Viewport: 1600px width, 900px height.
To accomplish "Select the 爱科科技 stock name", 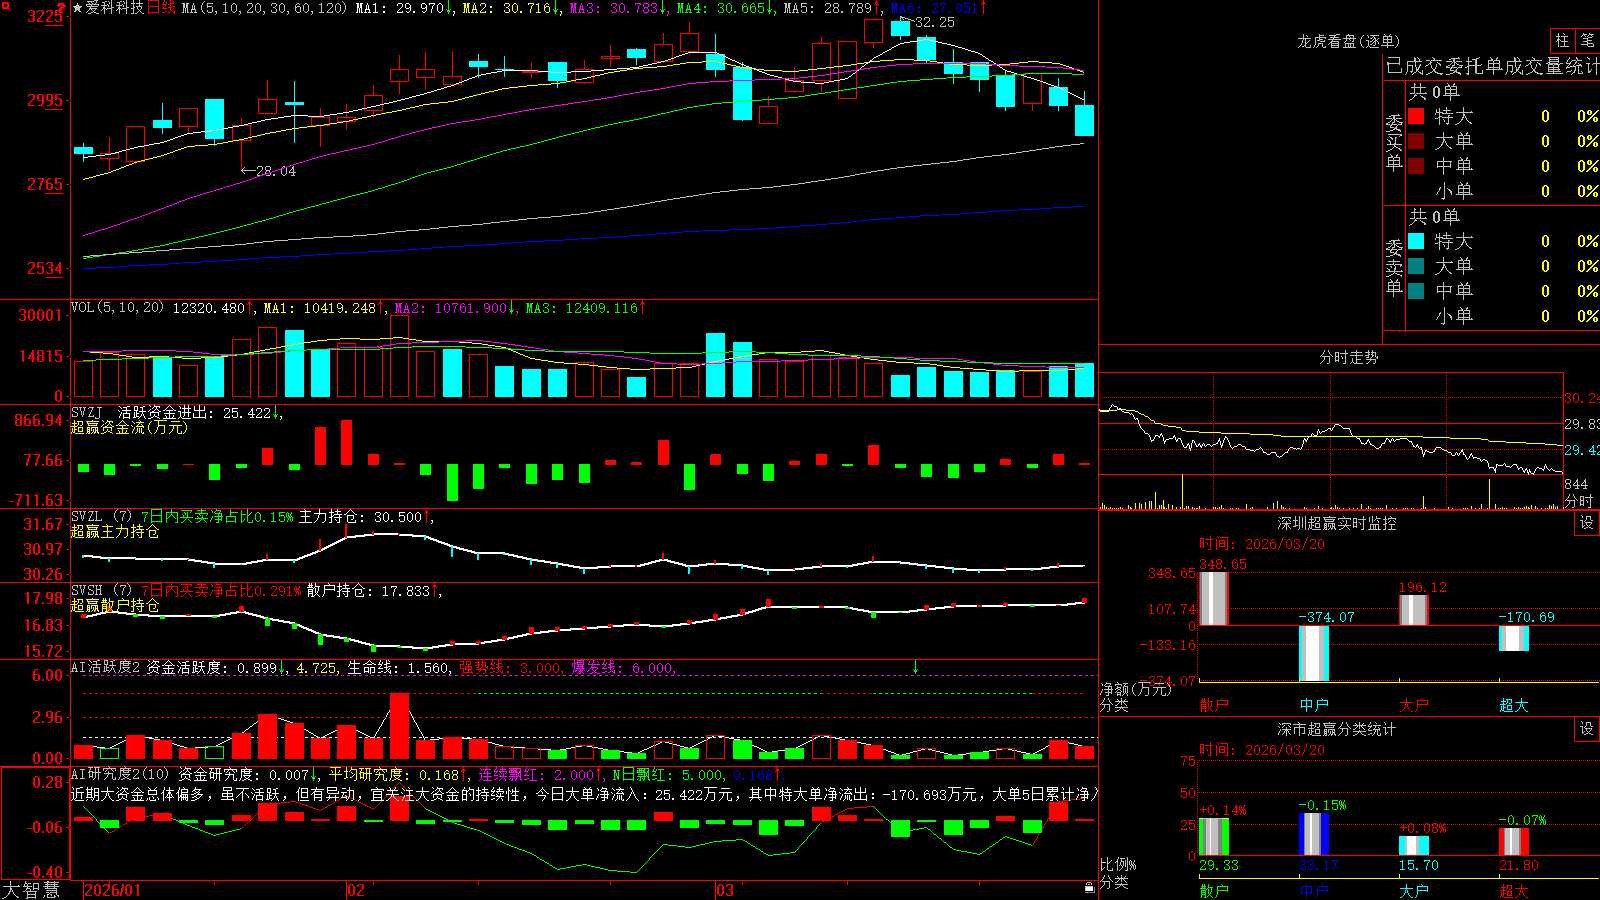I will pyautogui.click(x=115, y=8).
